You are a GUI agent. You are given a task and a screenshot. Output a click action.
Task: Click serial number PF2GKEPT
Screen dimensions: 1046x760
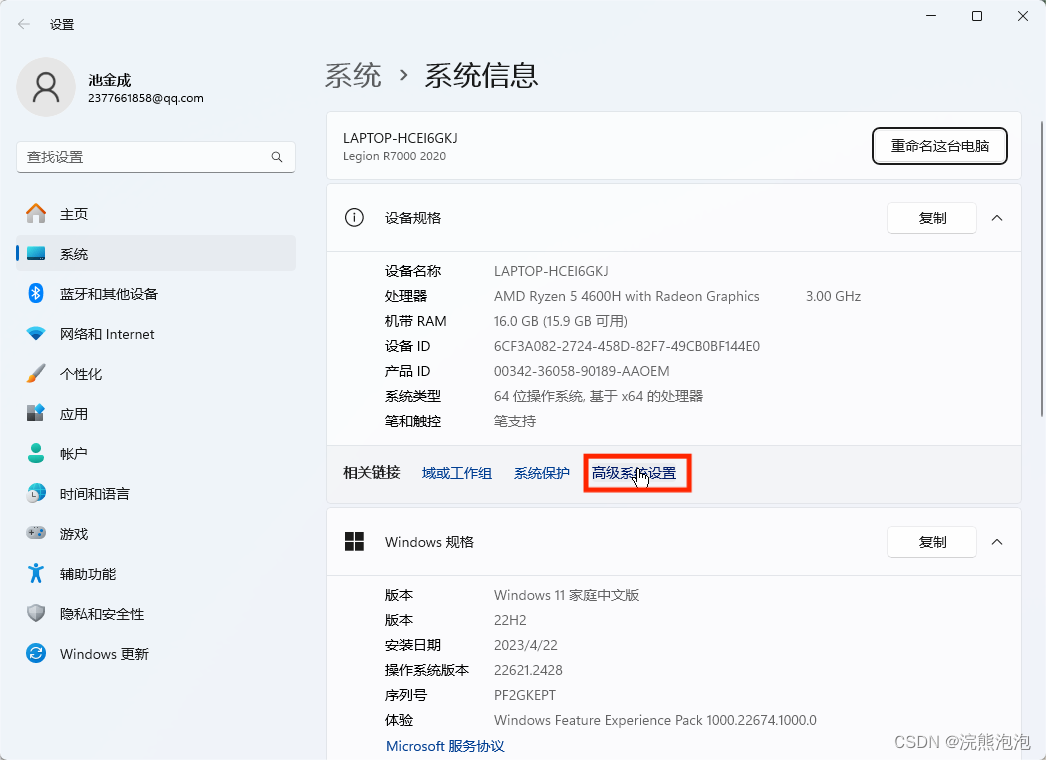pyautogui.click(x=524, y=695)
